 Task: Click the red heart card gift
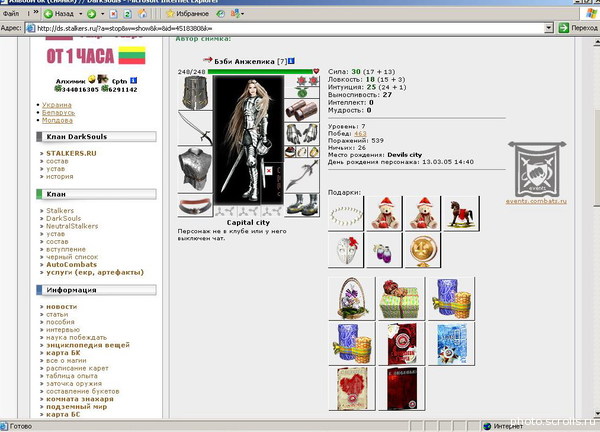pyautogui.click(x=352, y=388)
